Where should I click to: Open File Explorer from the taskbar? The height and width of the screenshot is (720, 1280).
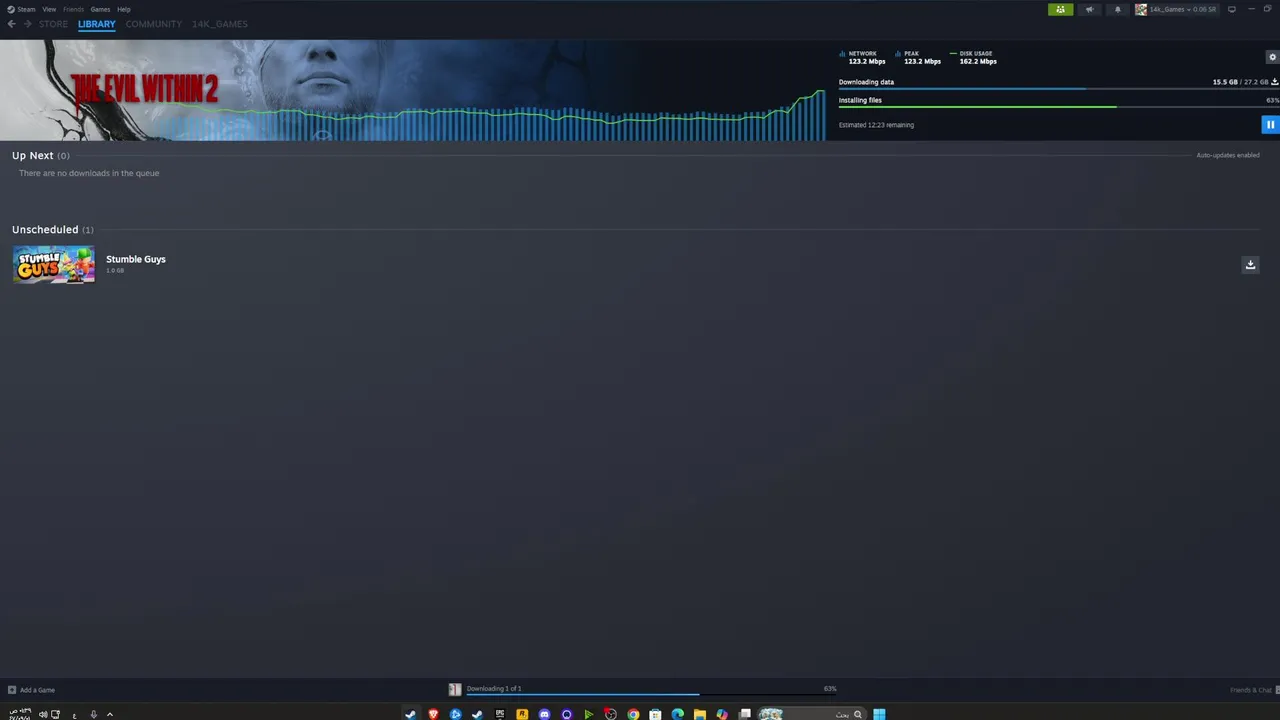click(x=700, y=714)
